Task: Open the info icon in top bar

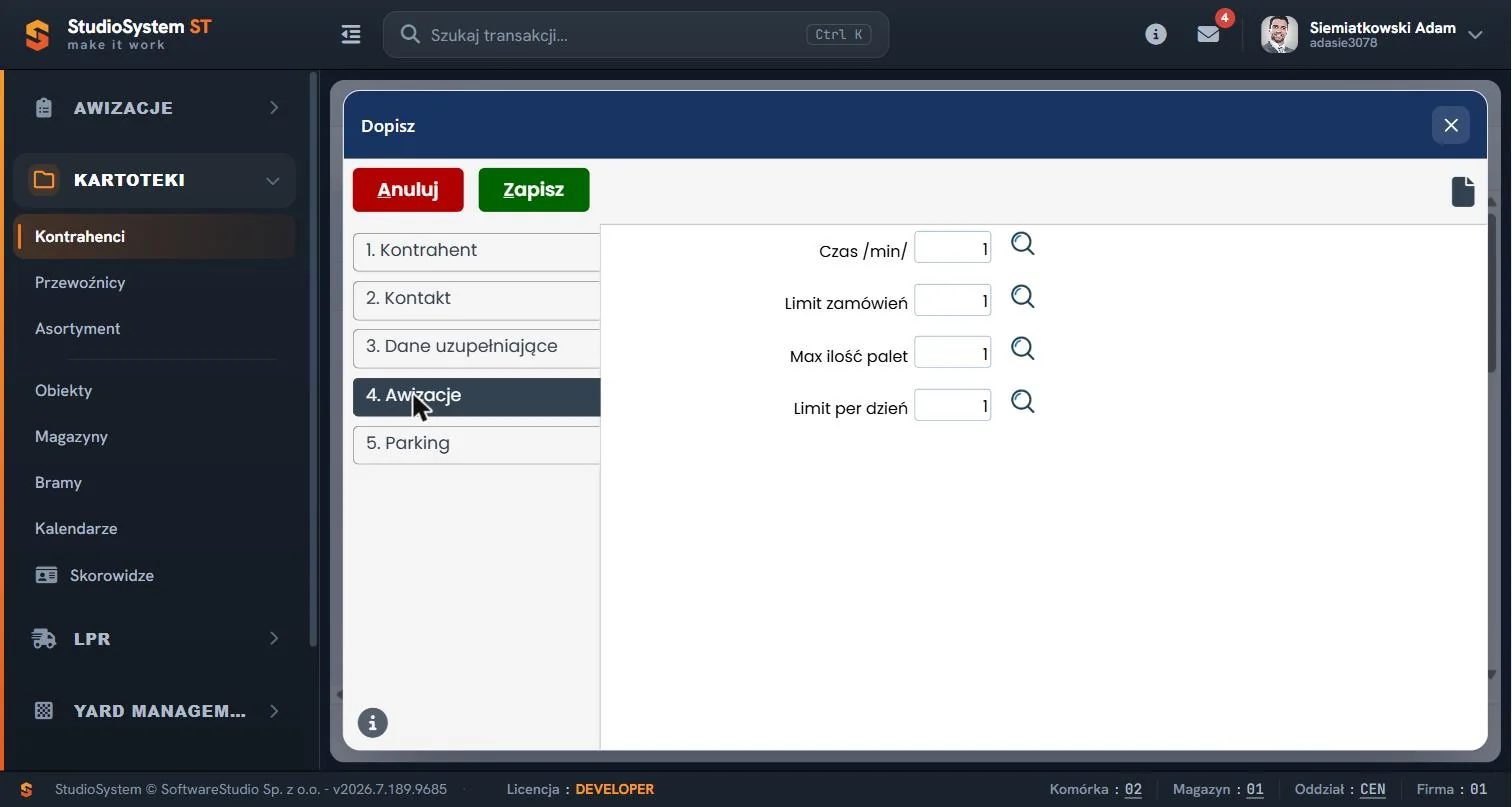Action: (x=1156, y=34)
